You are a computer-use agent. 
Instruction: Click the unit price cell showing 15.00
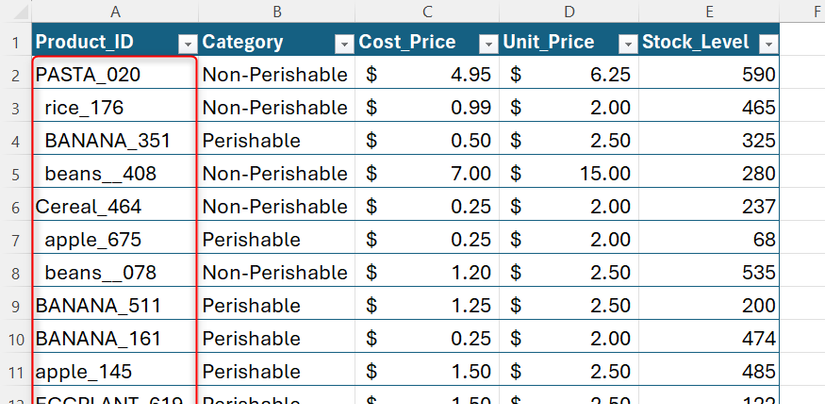(x=568, y=174)
